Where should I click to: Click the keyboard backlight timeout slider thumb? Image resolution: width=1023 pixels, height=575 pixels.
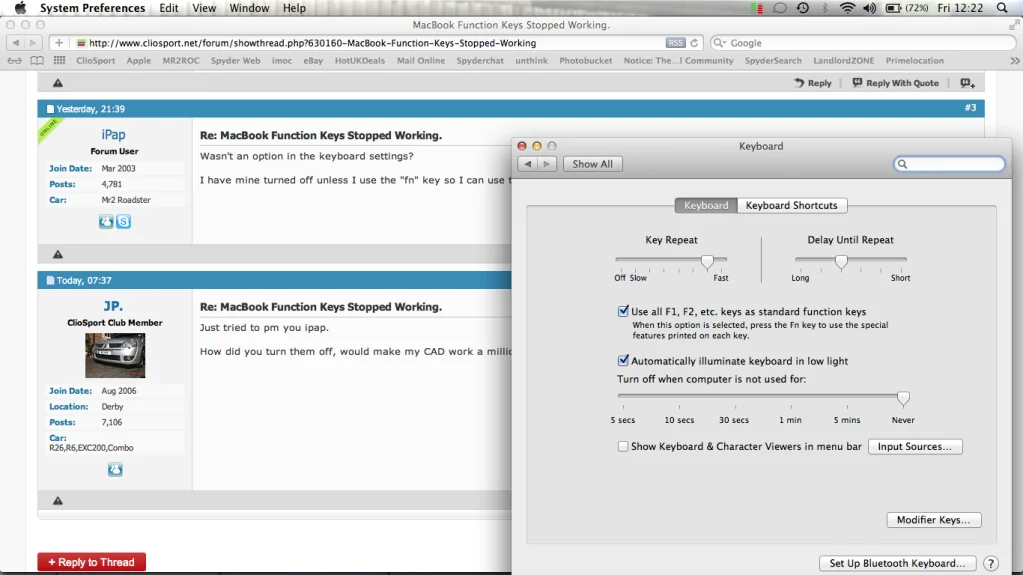pos(903,398)
